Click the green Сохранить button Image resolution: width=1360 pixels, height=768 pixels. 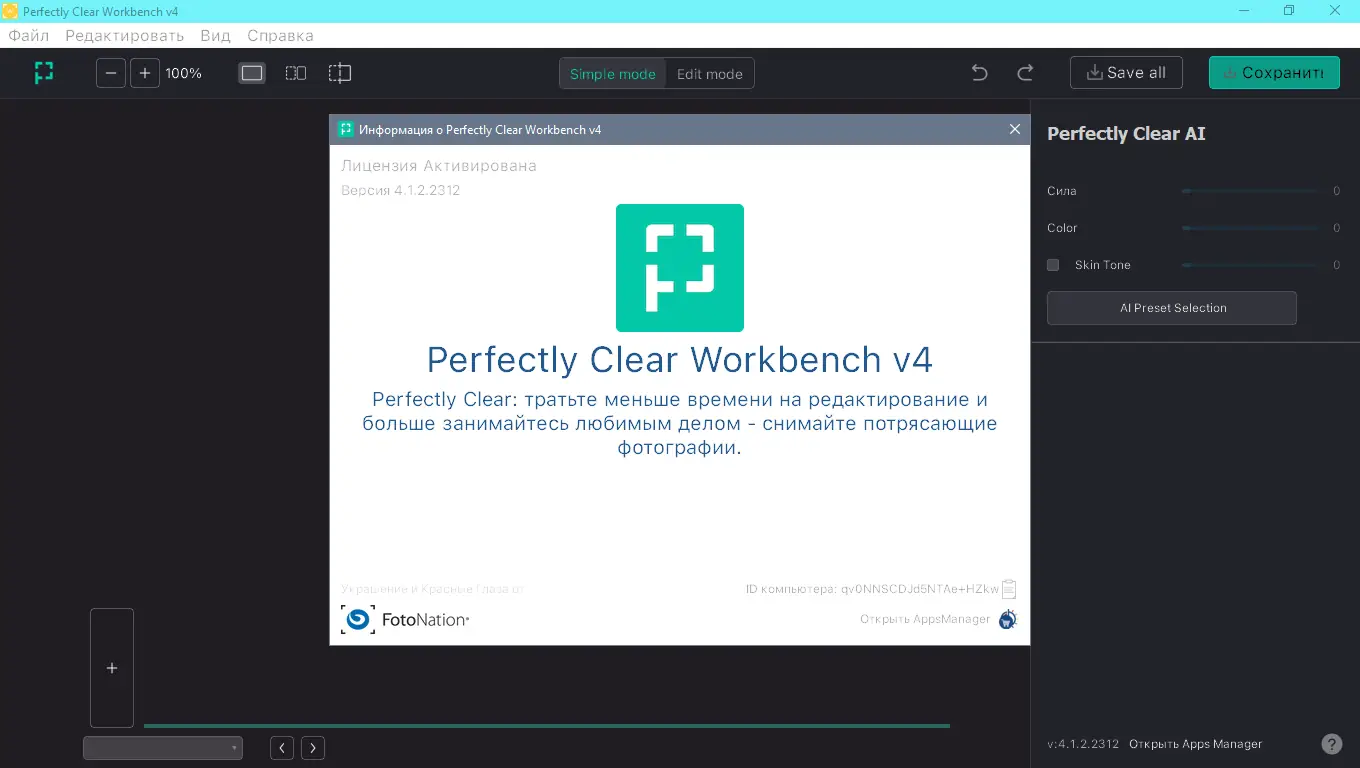[1274, 73]
